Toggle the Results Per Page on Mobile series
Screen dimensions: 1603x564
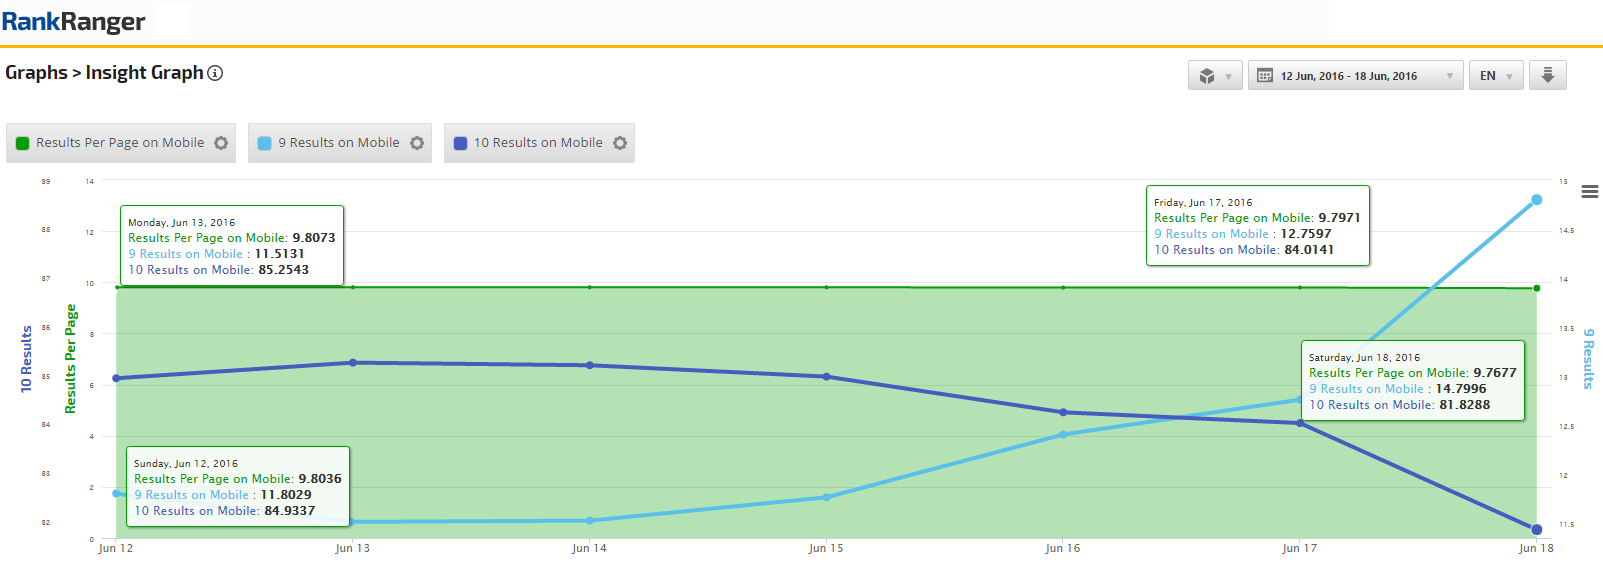click(x=120, y=143)
